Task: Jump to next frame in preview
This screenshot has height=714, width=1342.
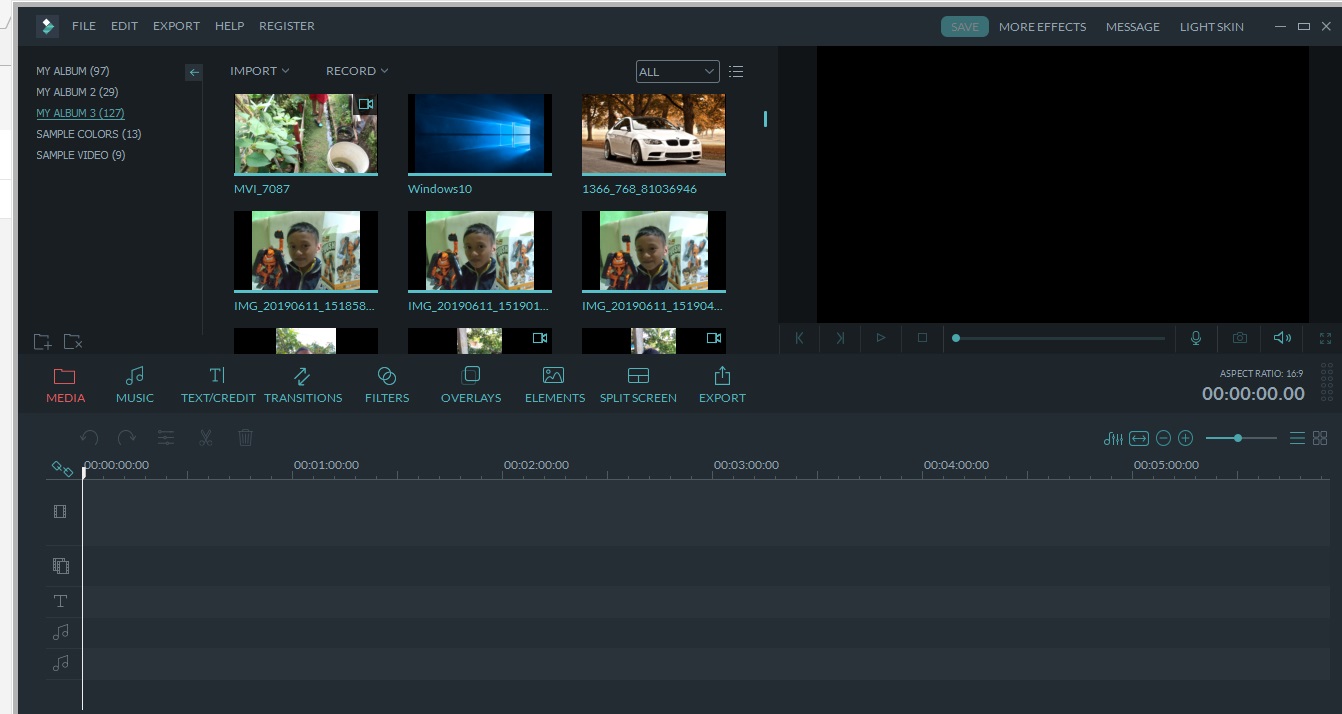Action: pyautogui.click(x=840, y=338)
